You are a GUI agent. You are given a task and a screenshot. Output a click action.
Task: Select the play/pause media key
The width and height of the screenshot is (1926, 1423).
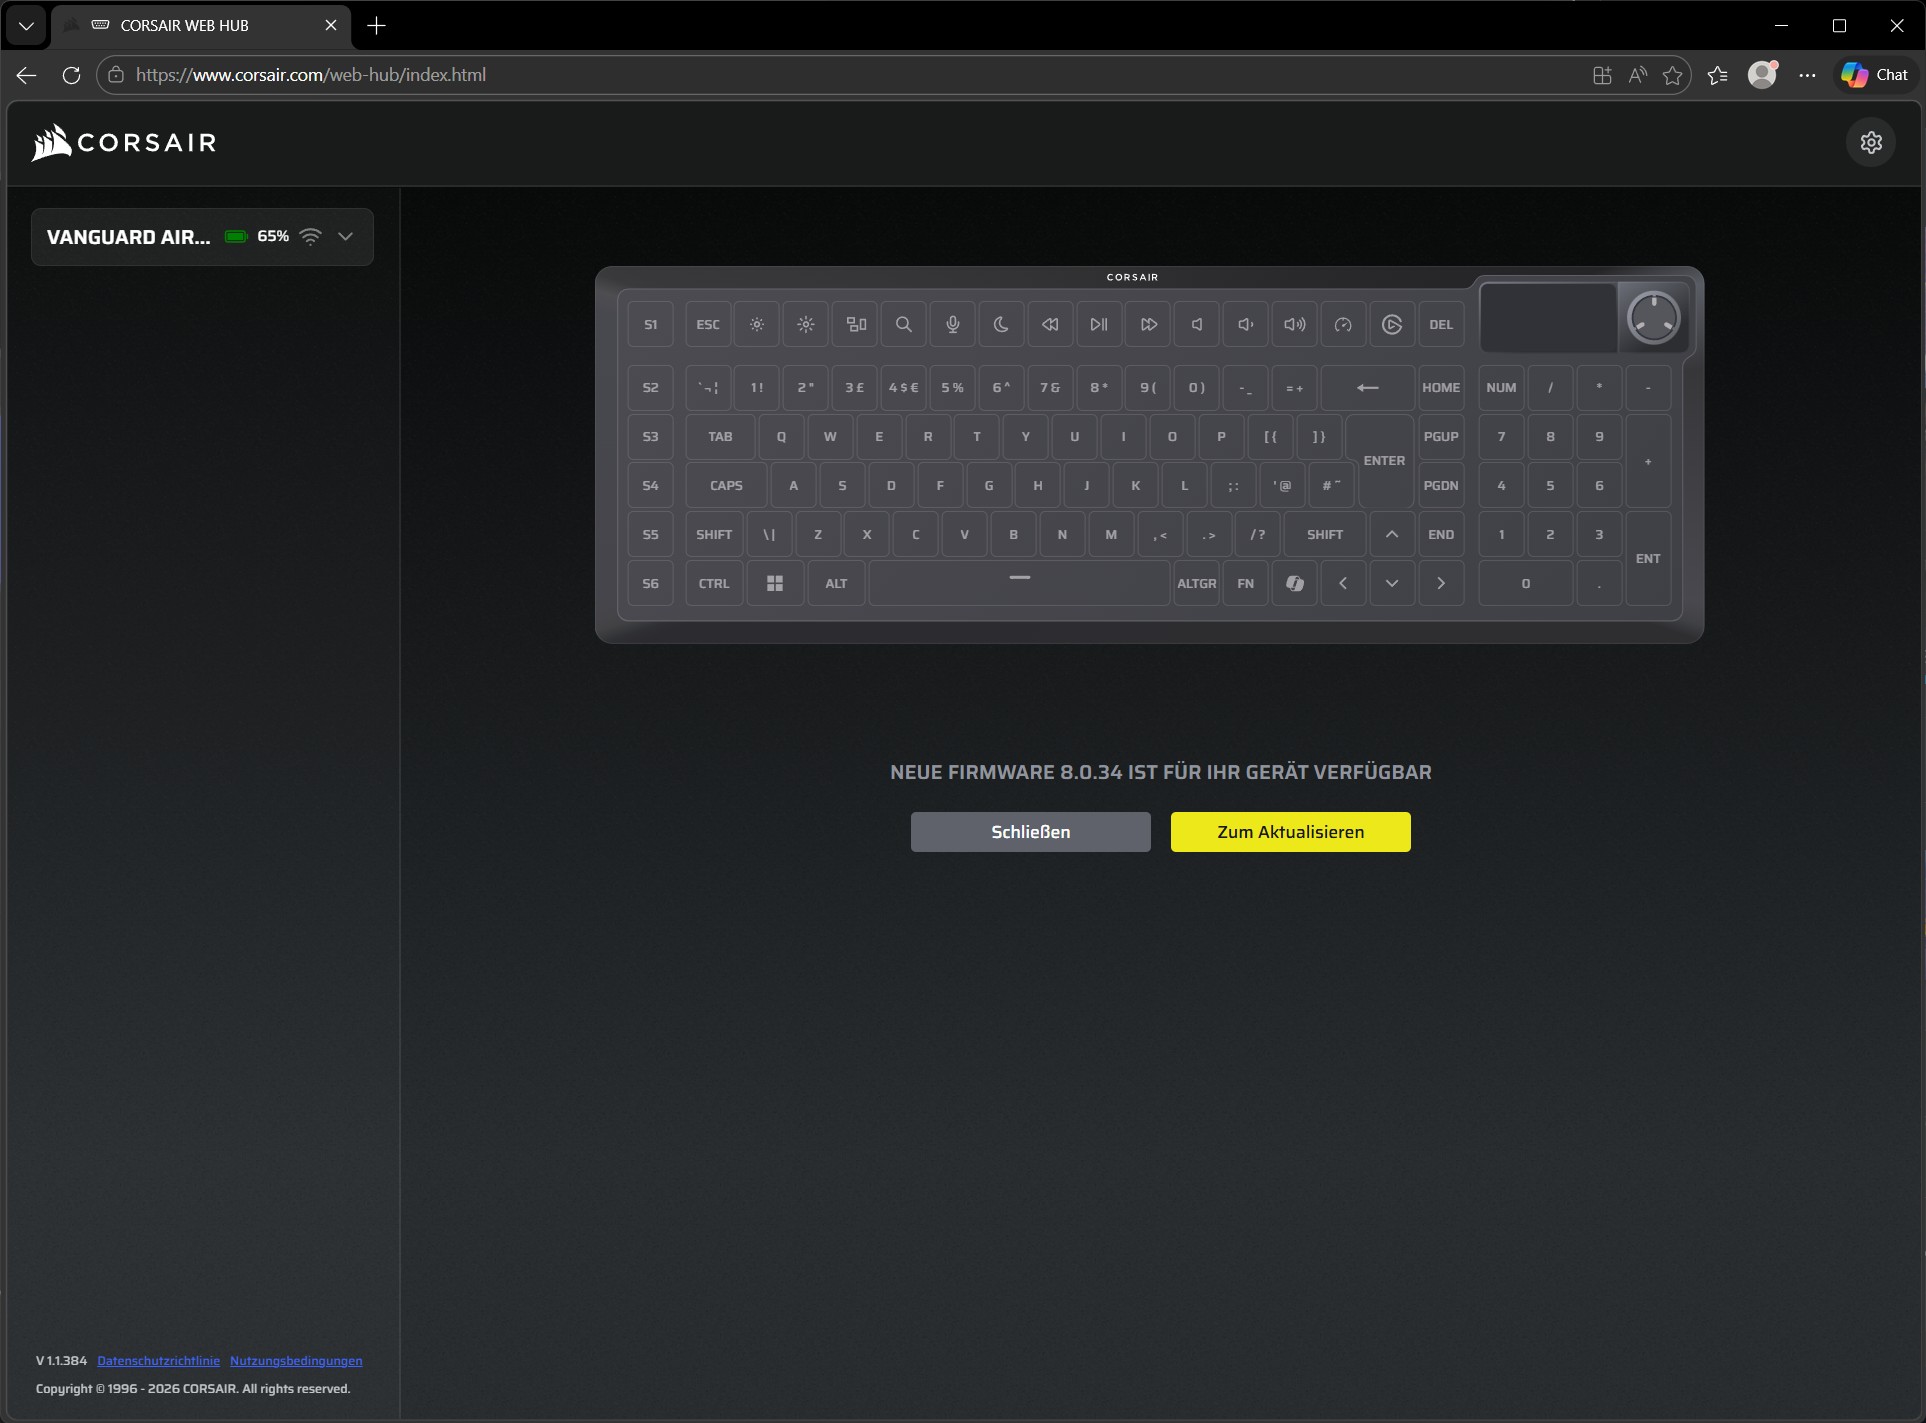tap(1099, 324)
